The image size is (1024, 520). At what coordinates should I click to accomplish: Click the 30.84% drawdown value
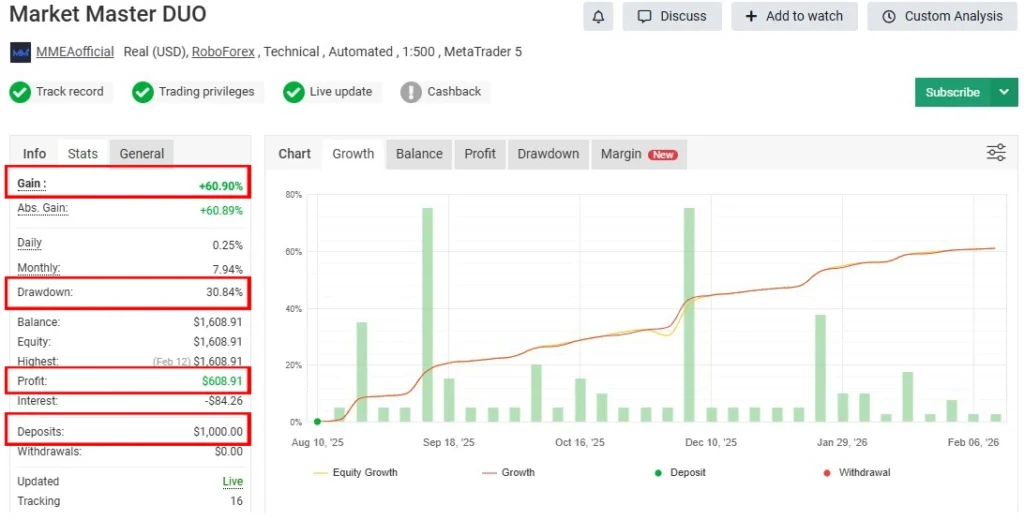[x=225, y=292]
